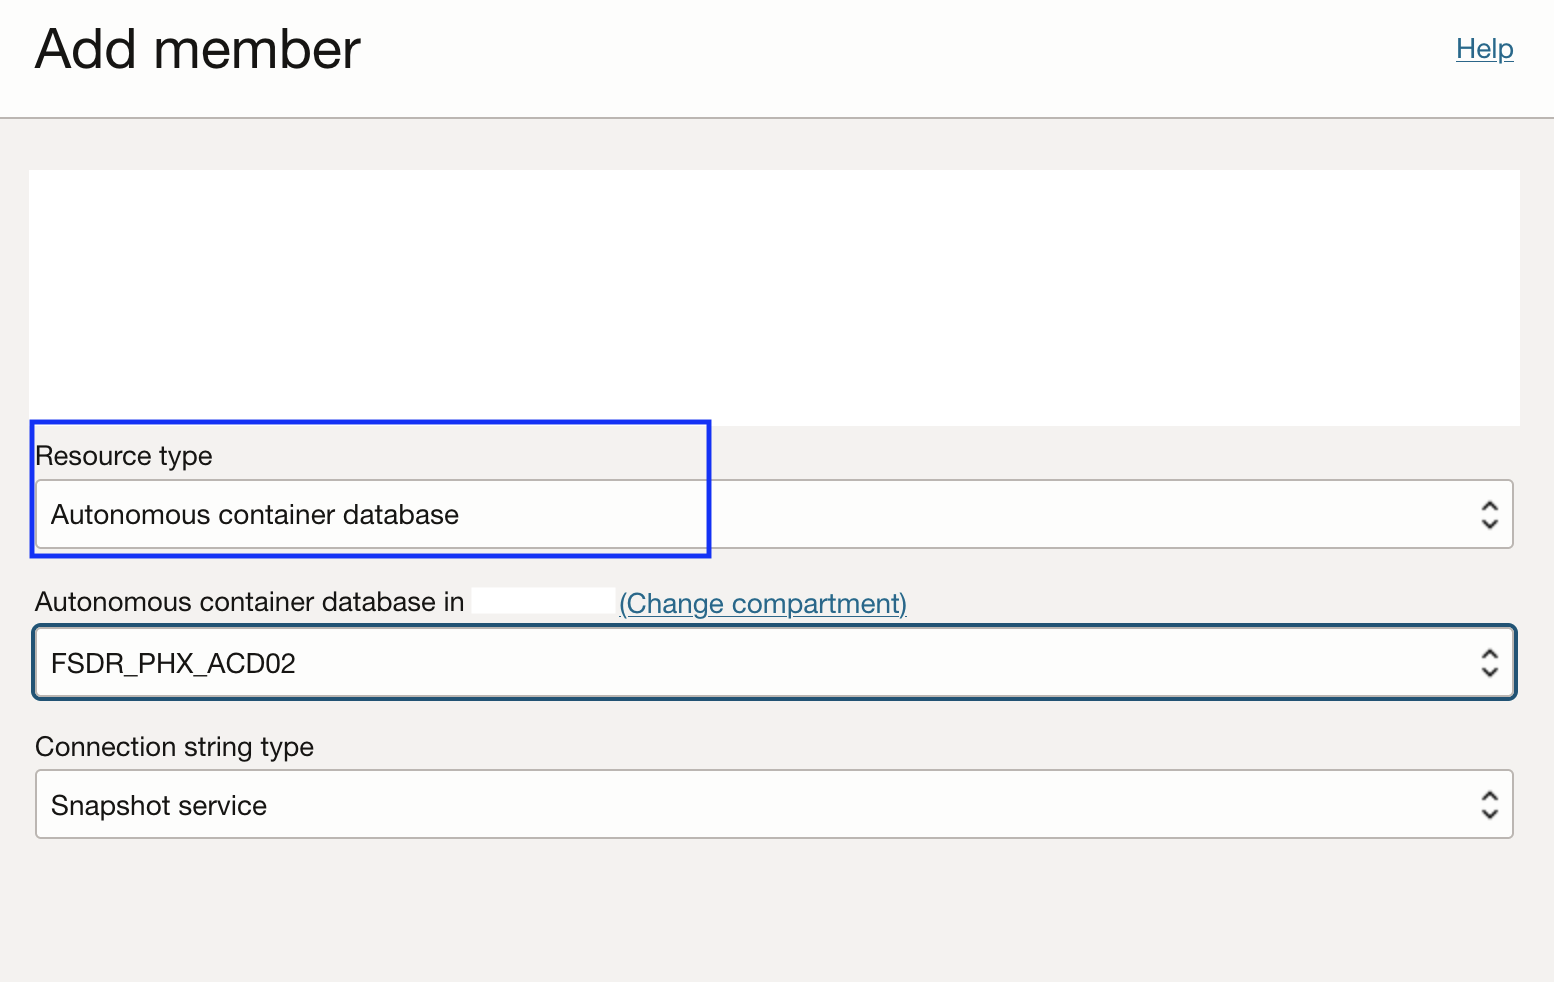Screen dimensions: 1554x982
Task: Click chevron arrows icon on FSDR_PHX_ACD02 field
Action: (1489, 663)
